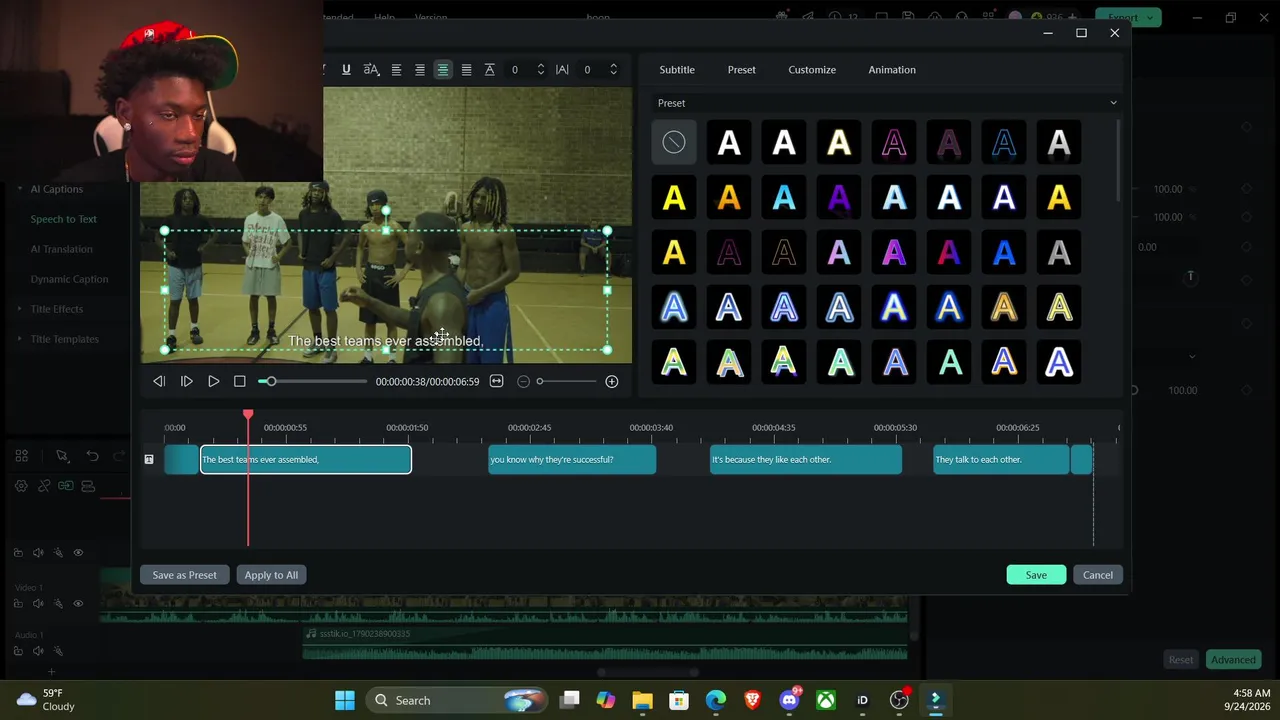
Task: Step to the previous frame
Action: pos(159,381)
